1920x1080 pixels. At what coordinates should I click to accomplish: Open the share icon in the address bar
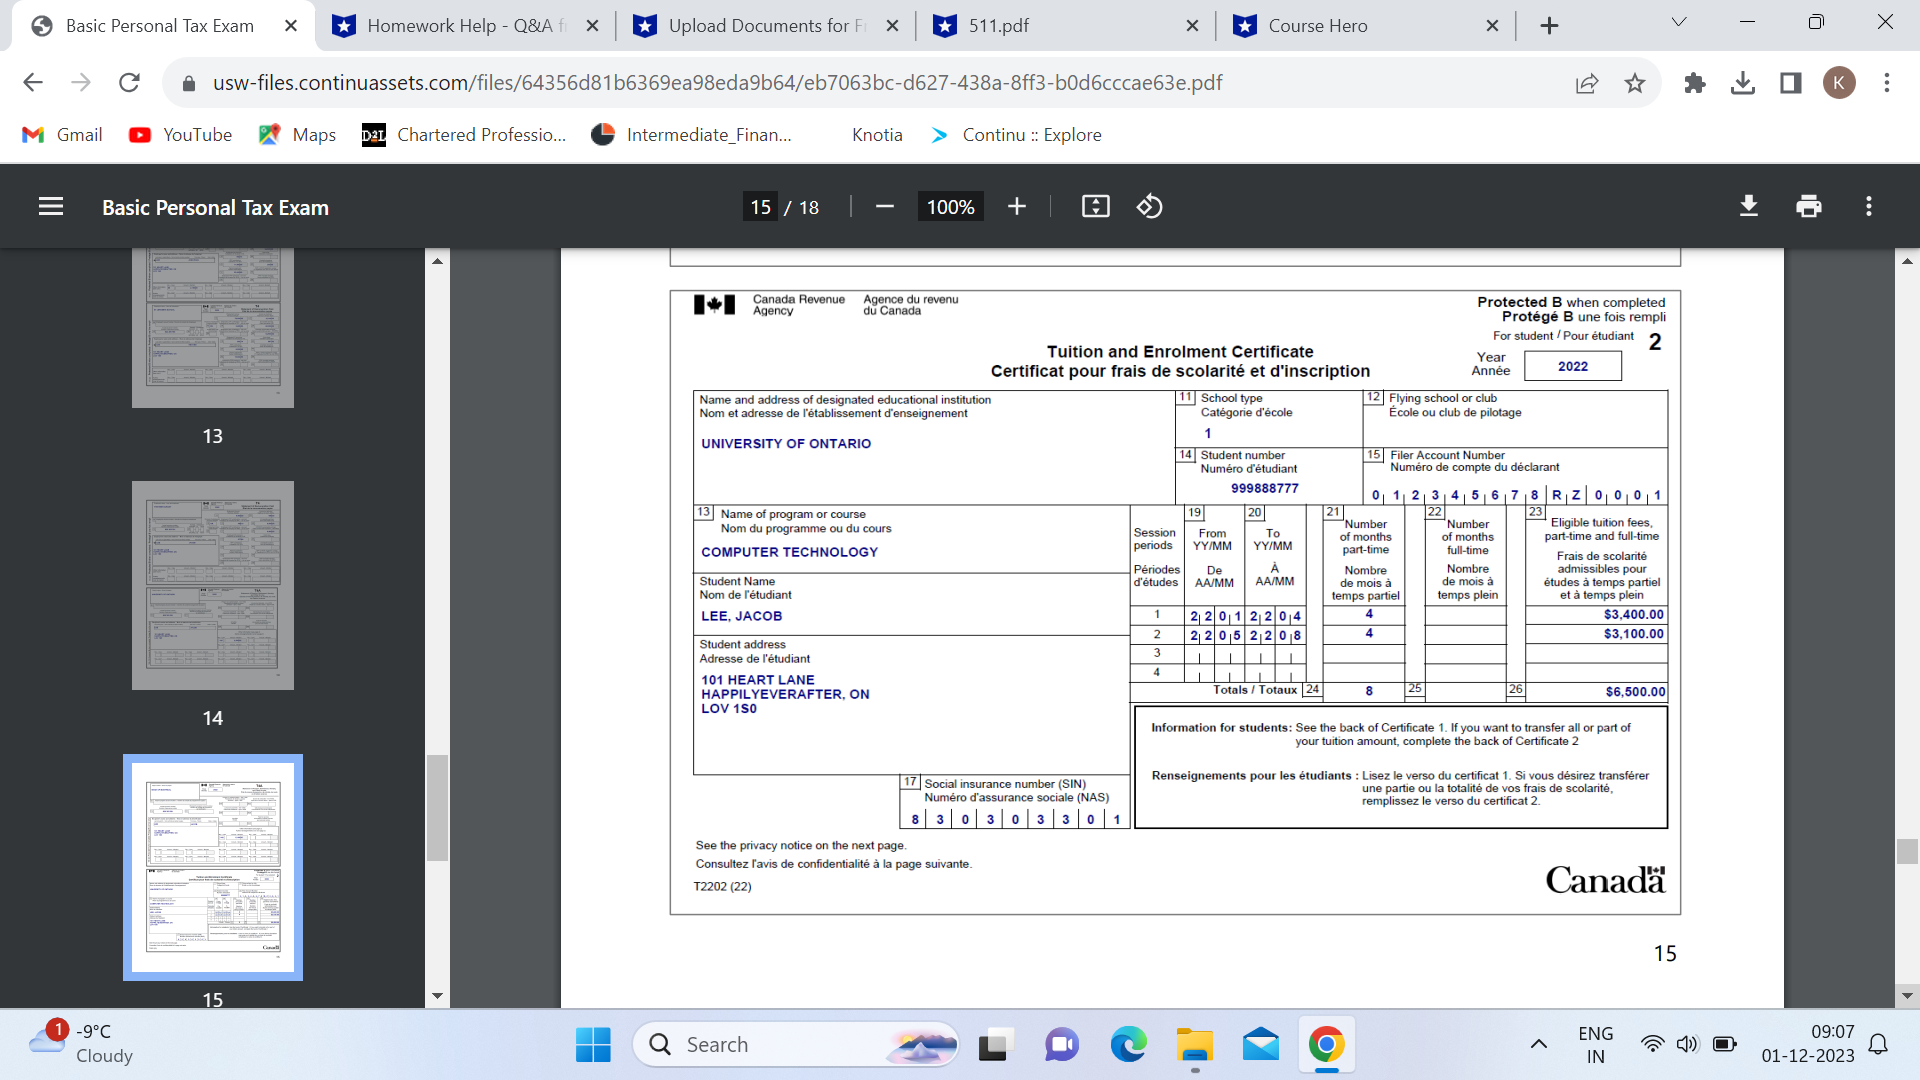point(1587,83)
